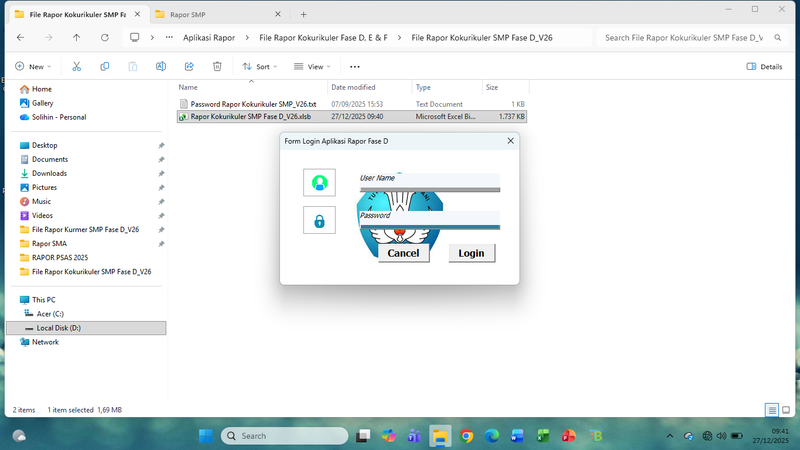This screenshot has width=800, height=450.
Task: Click the user avatar icon in login form
Action: point(319,182)
